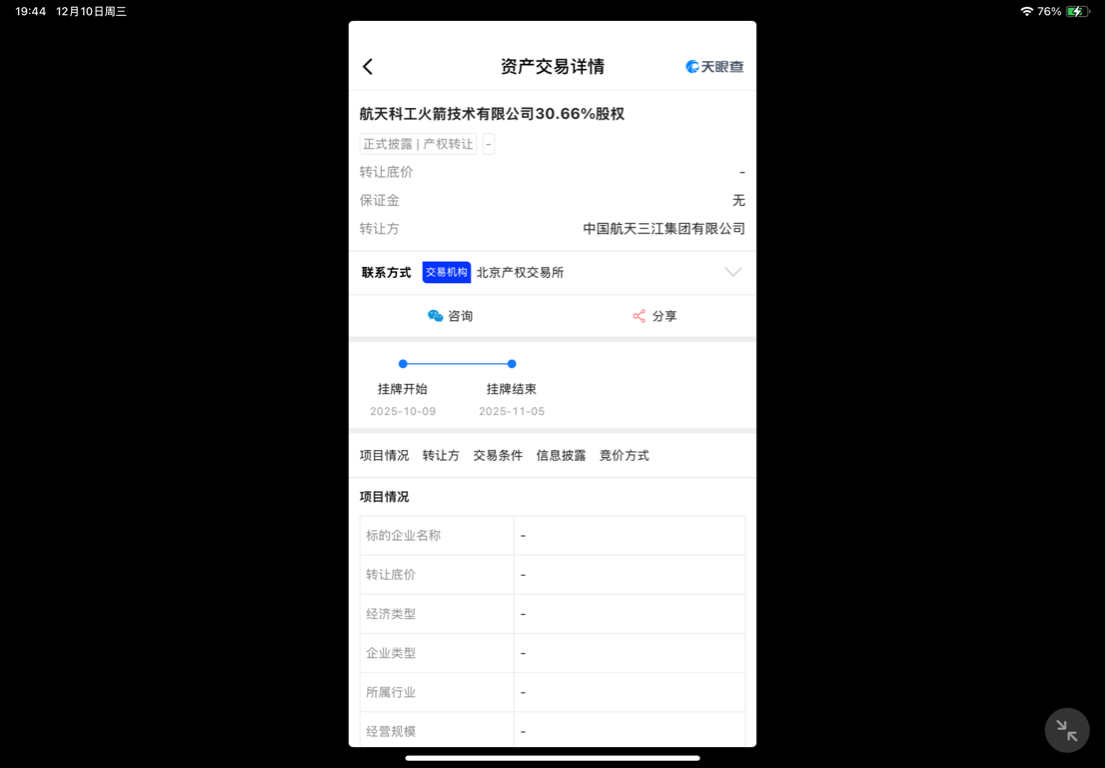
Task: Select the 挂牌开始 timeline dot
Action: (x=403, y=364)
